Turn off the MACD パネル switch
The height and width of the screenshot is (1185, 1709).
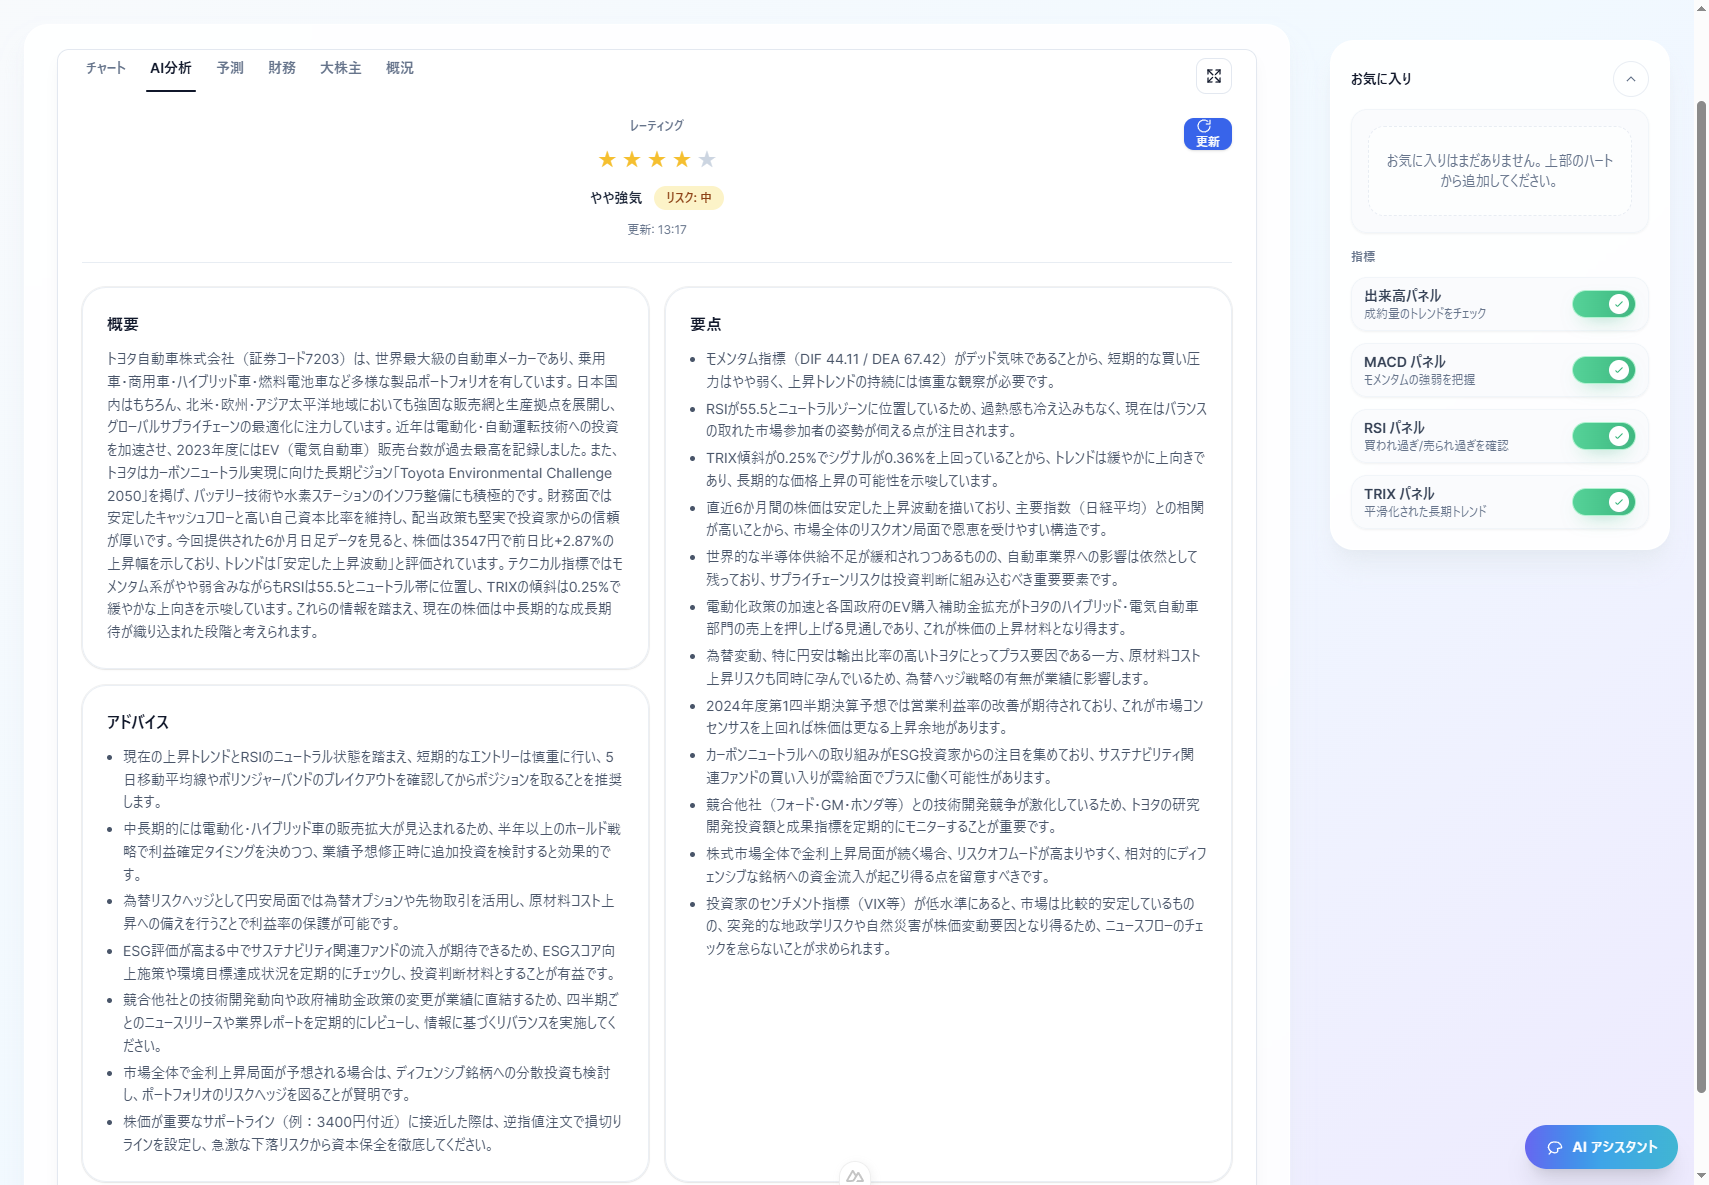click(x=1603, y=370)
